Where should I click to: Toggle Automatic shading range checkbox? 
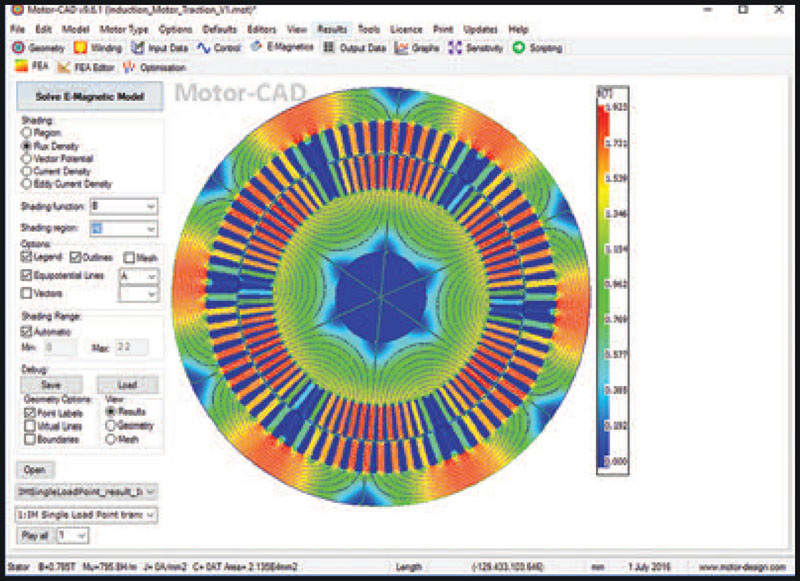27,332
